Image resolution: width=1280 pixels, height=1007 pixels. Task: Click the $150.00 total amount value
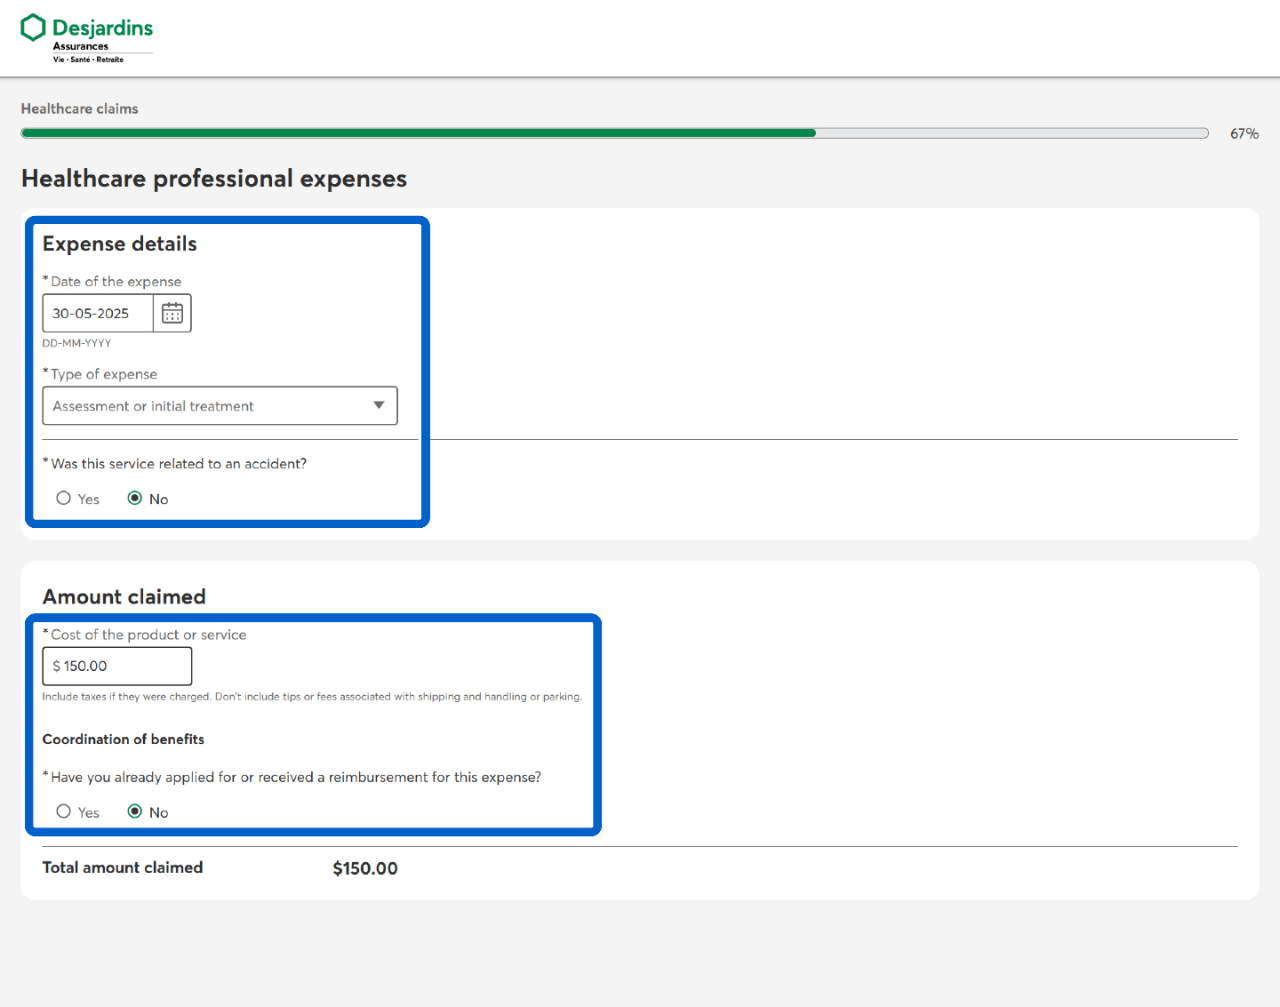[x=365, y=868]
